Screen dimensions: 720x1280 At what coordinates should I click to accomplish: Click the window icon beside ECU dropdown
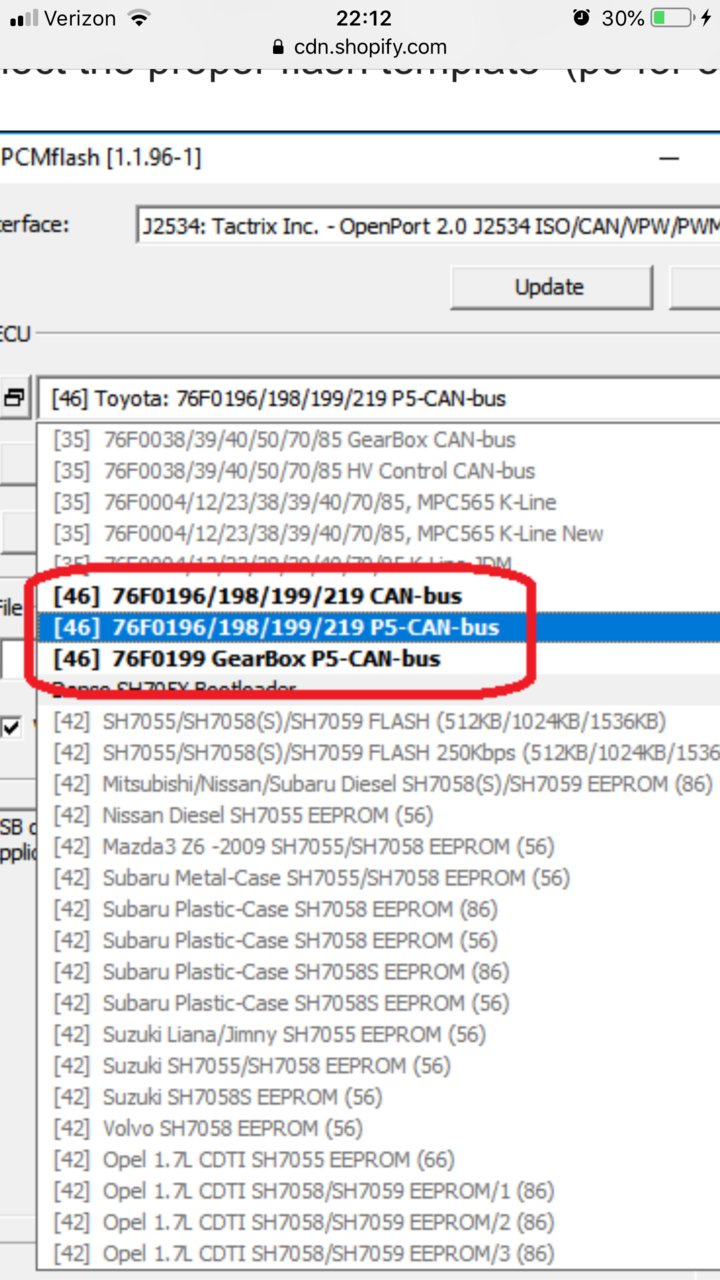(14, 398)
